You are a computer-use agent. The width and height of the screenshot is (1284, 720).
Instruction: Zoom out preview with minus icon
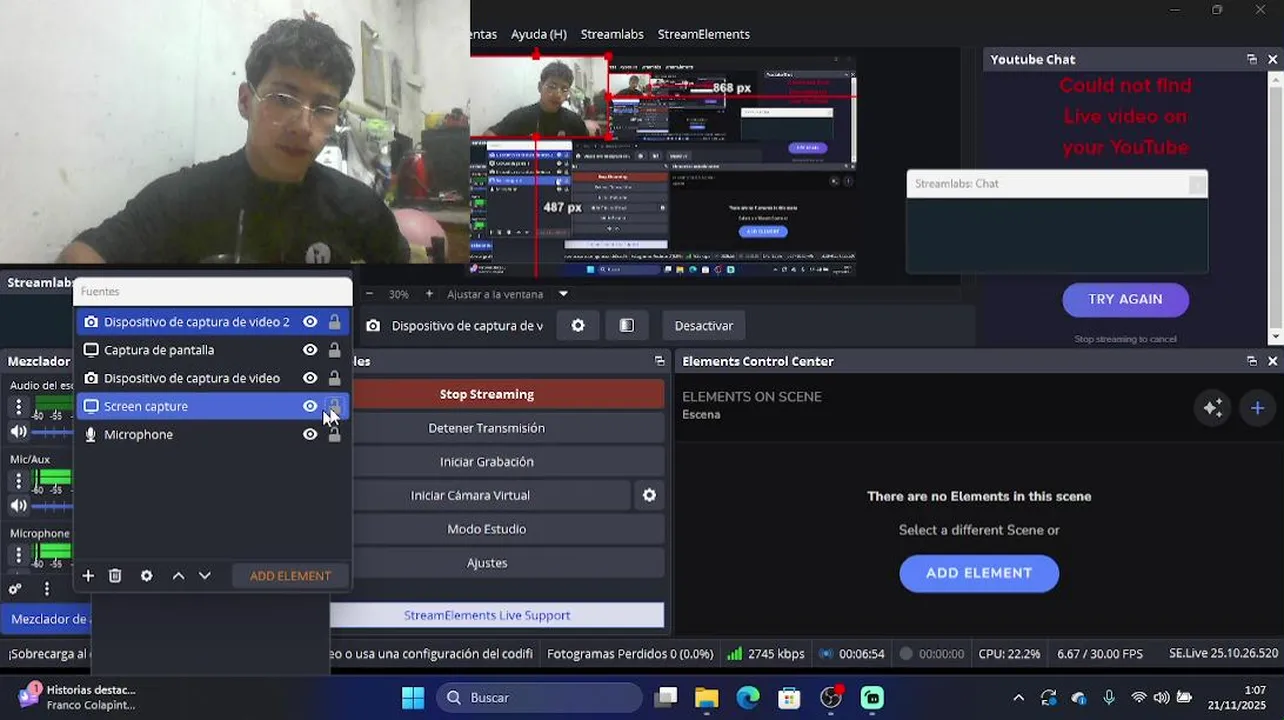click(x=369, y=294)
